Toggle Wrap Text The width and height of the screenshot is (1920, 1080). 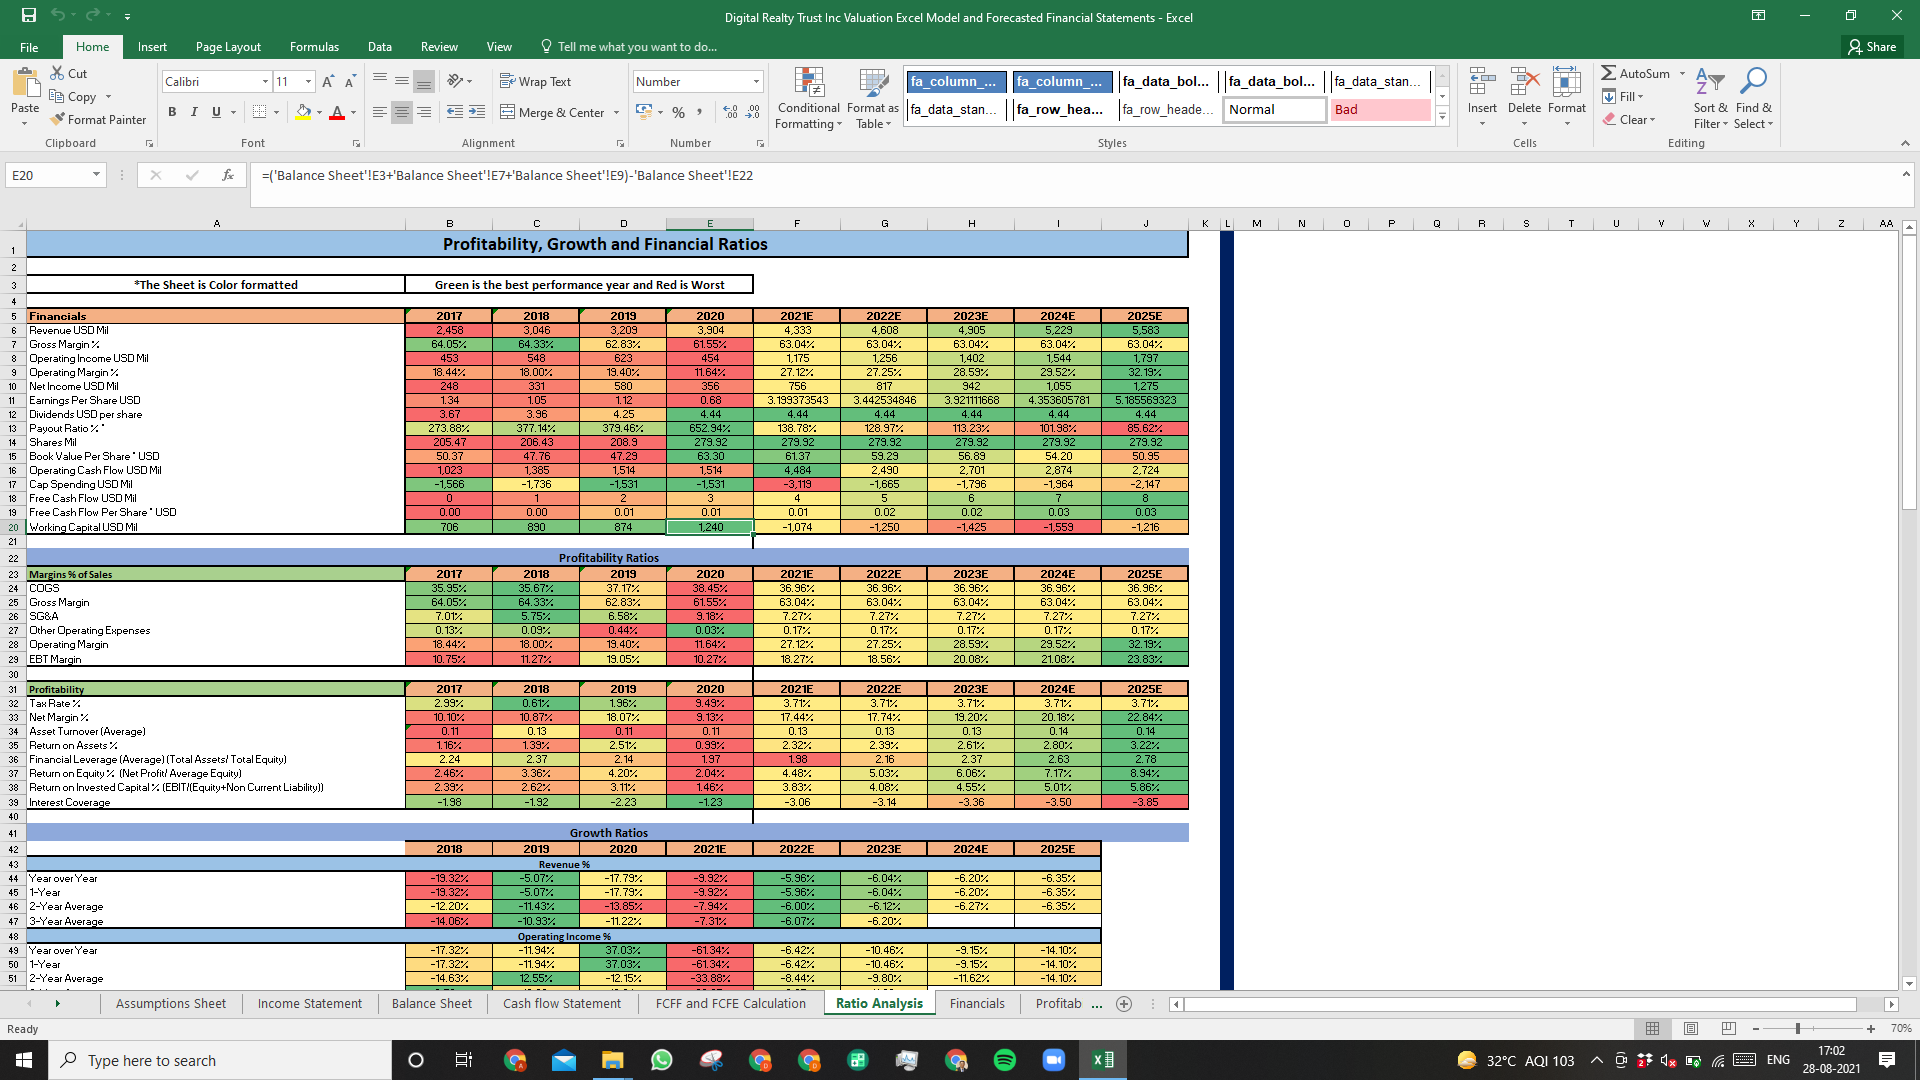click(x=535, y=81)
